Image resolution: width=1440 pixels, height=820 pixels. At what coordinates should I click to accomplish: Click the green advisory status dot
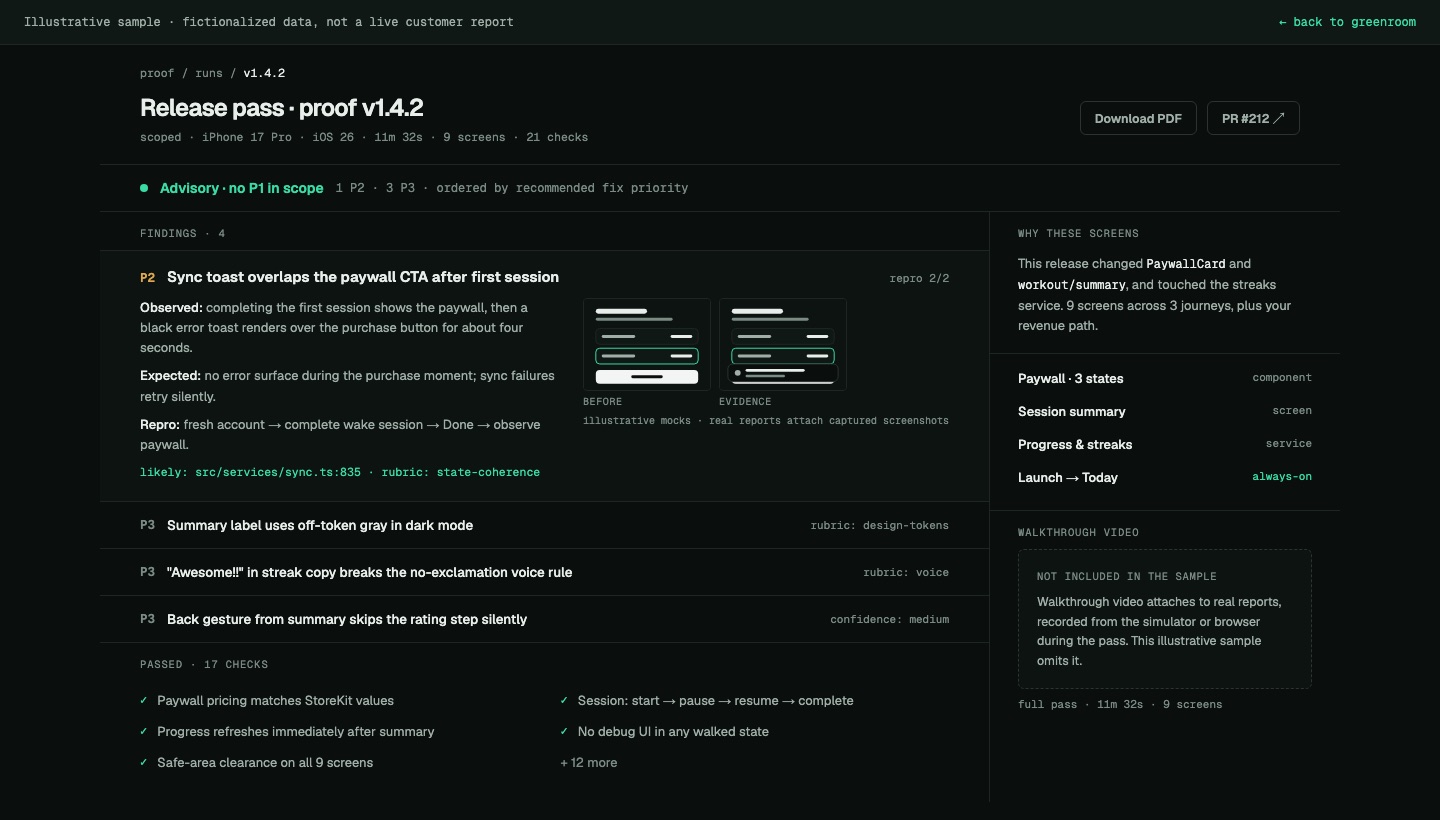(144, 188)
